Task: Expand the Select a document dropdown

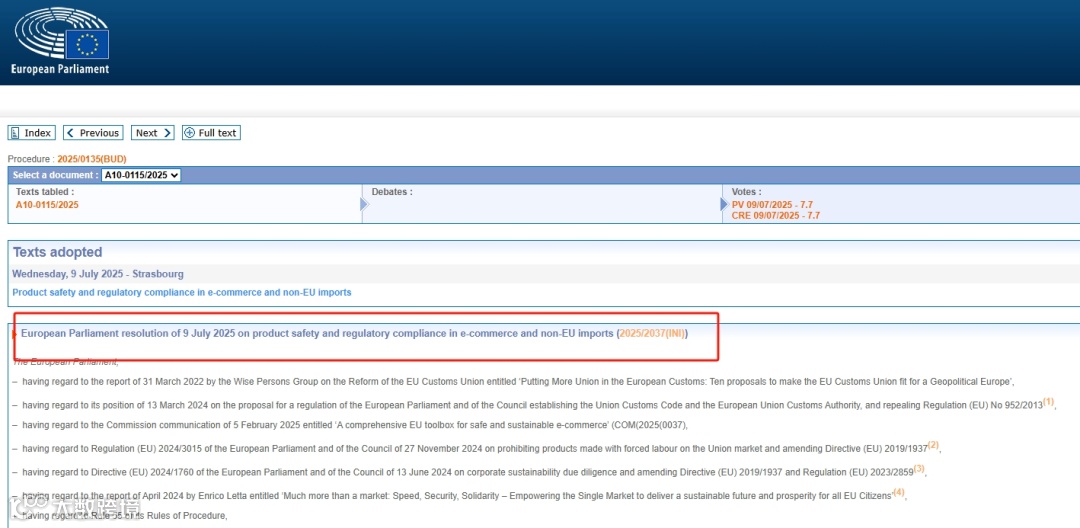Action: pos(141,176)
